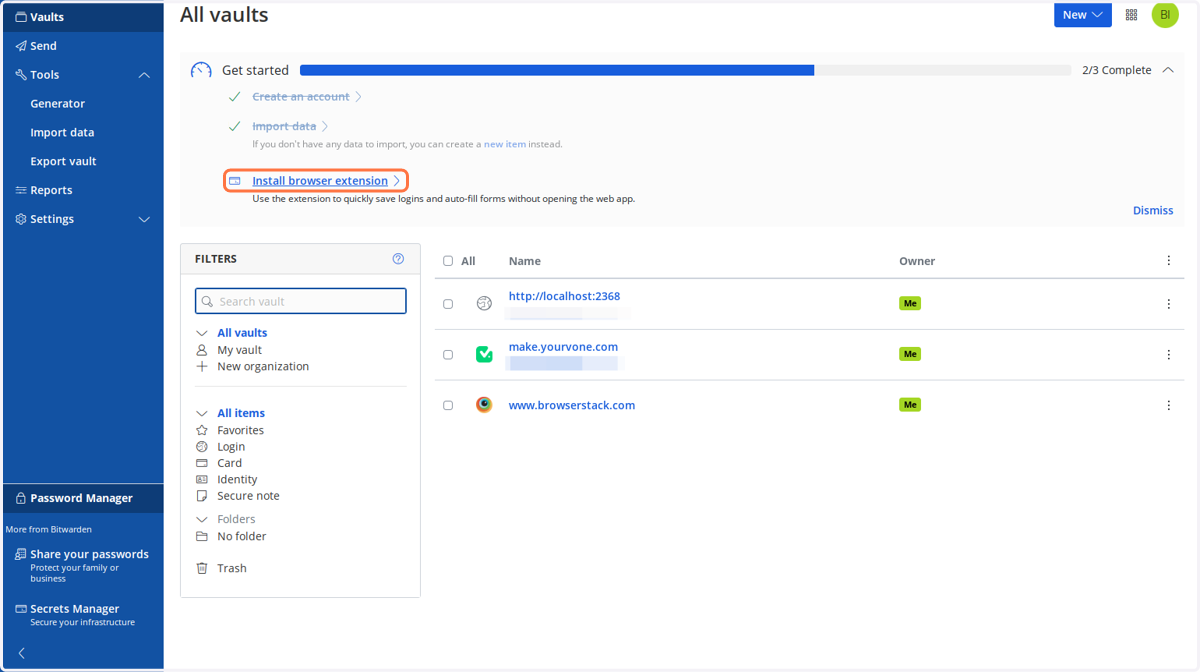Open the Generator tool
Viewport: 1200px width, 672px height.
coord(57,104)
